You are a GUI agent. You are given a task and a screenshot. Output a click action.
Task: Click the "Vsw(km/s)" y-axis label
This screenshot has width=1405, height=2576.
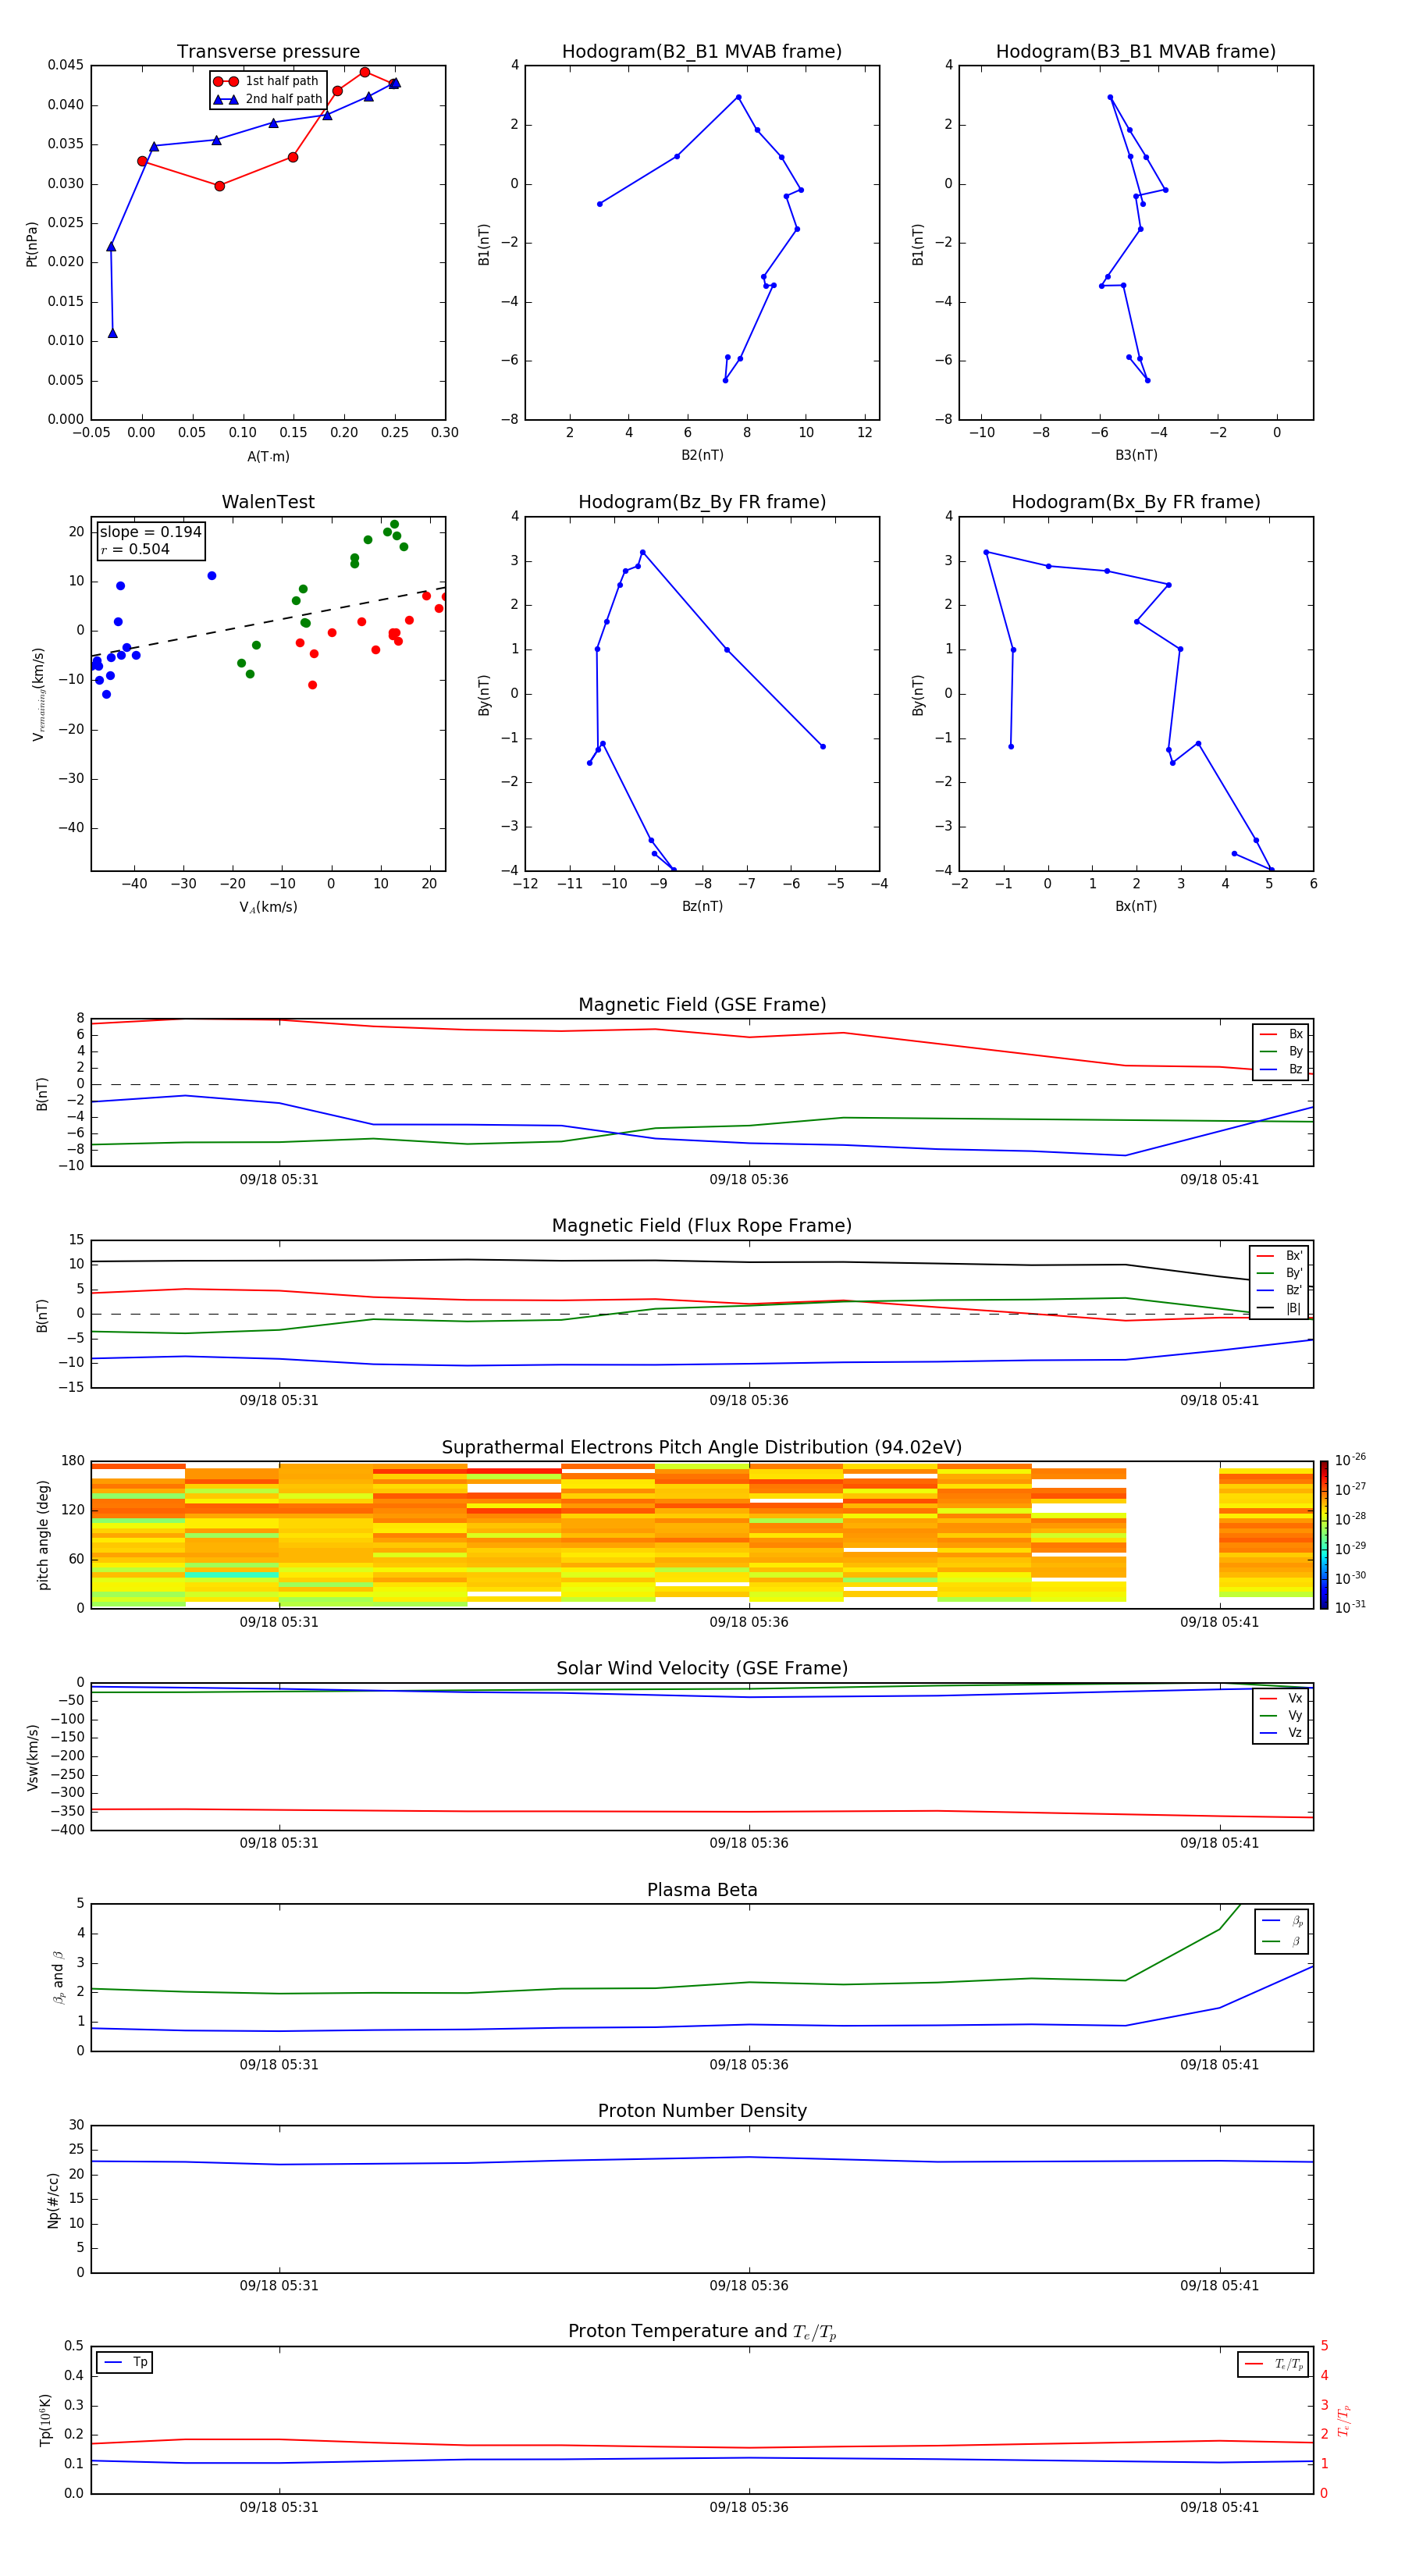pos(32,1757)
